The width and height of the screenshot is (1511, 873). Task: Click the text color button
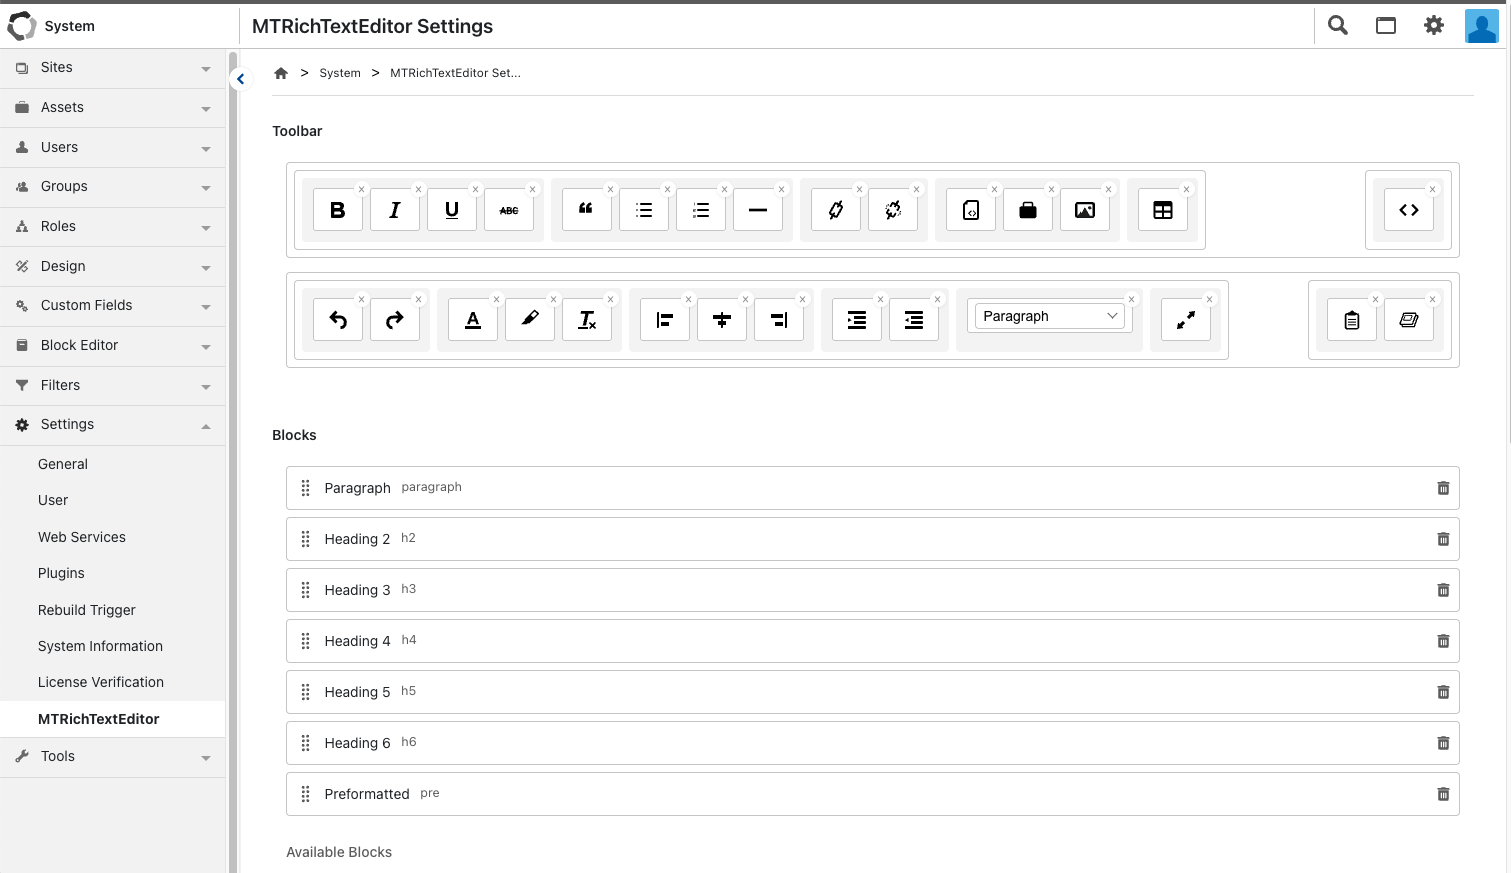[x=473, y=320]
